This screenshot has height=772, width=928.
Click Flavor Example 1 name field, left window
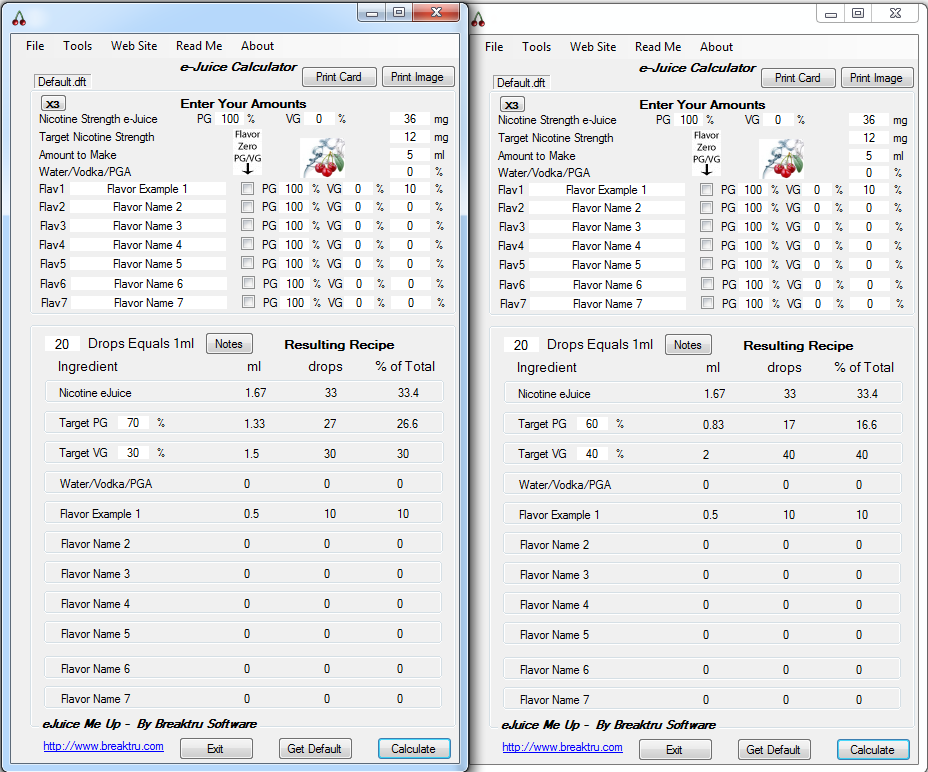click(x=147, y=189)
